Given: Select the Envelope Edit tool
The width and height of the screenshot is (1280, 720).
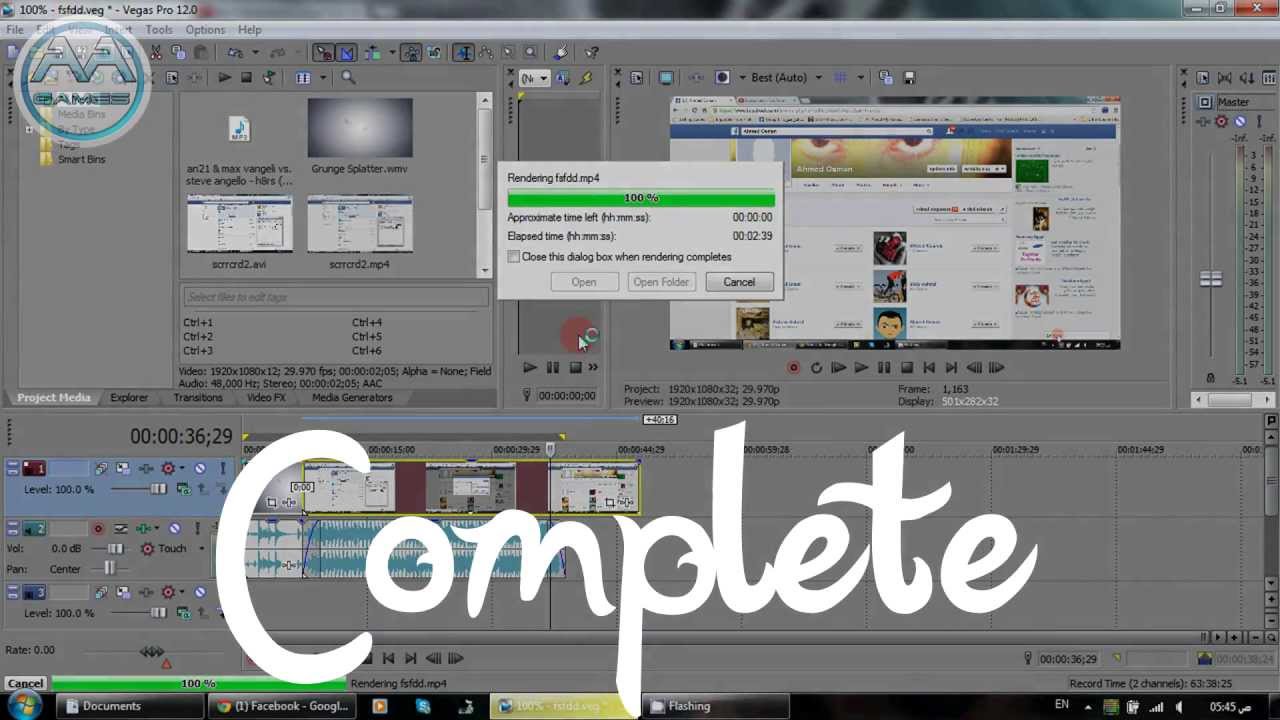Looking at the screenshot, I should (x=485, y=52).
